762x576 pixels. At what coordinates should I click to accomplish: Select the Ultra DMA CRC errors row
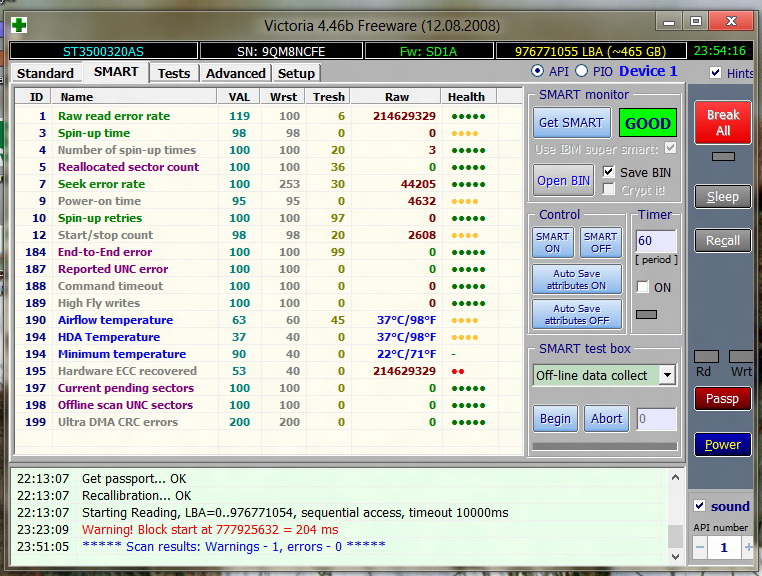click(269, 422)
